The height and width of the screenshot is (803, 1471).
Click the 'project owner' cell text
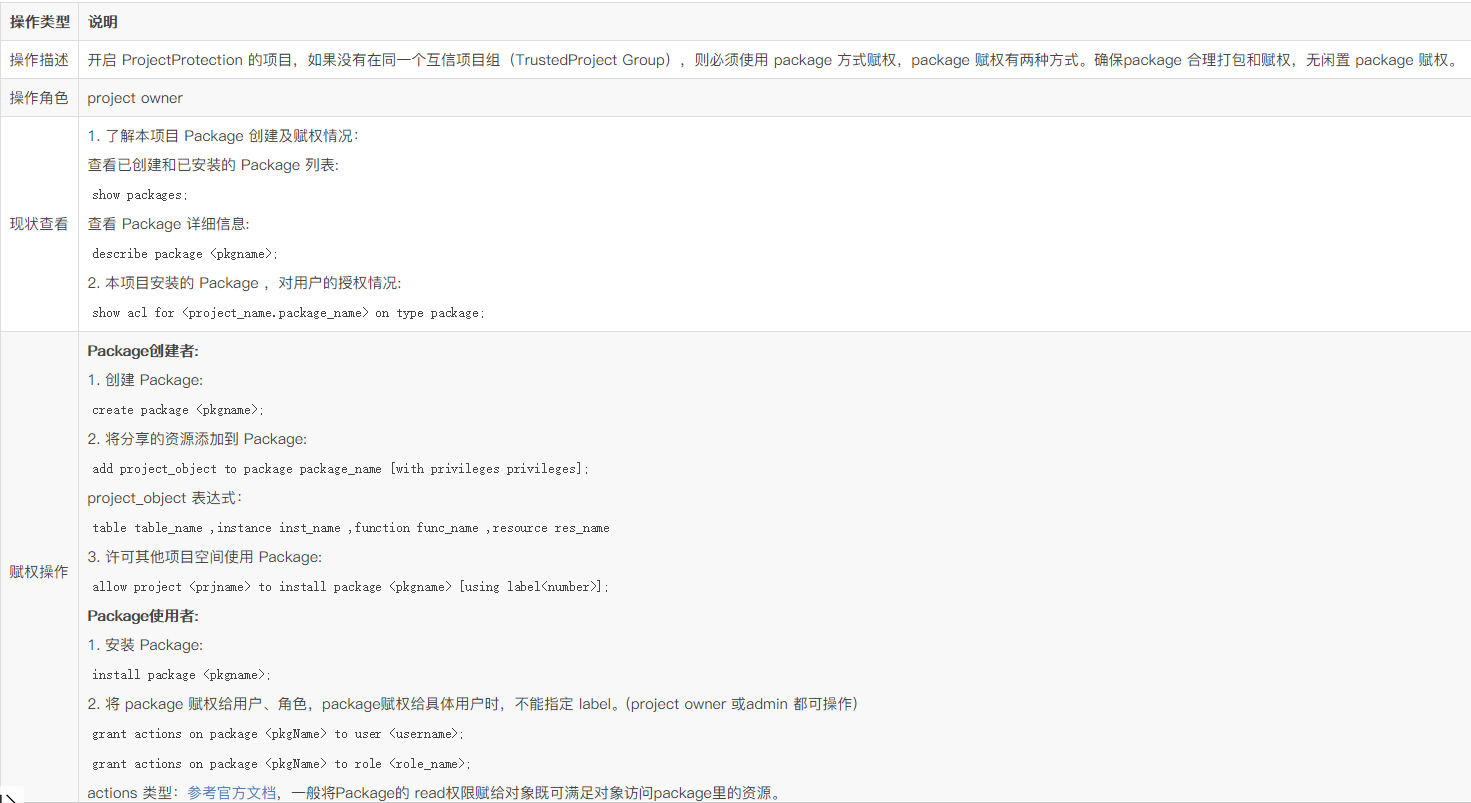coord(135,98)
